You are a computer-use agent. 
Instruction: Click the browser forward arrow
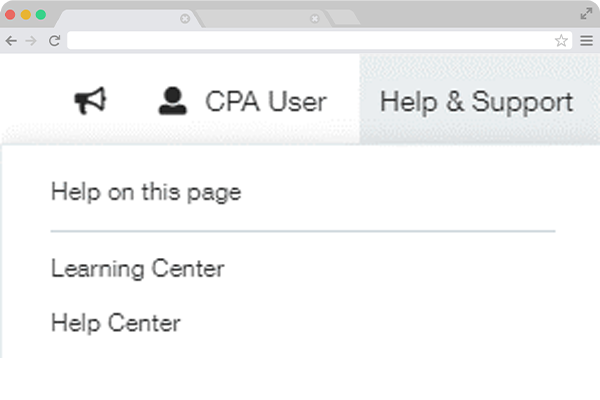(31, 41)
